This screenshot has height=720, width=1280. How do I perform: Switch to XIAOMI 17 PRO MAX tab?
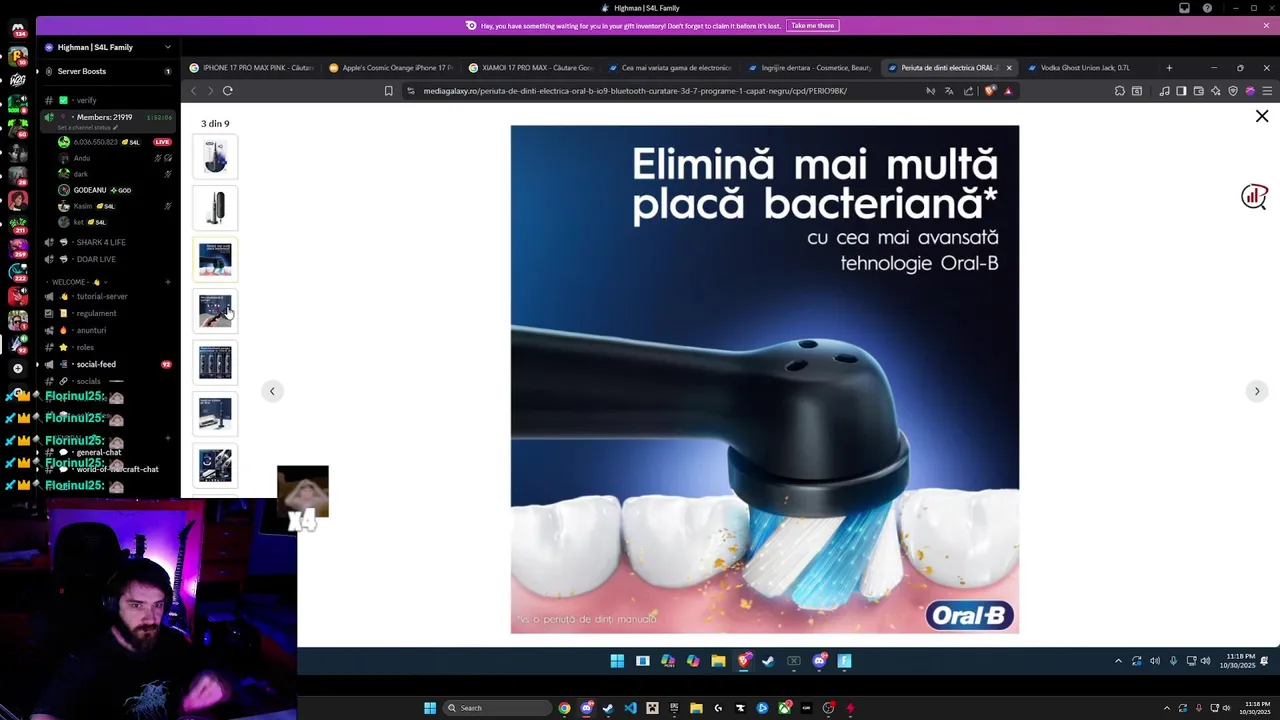(532, 68)
